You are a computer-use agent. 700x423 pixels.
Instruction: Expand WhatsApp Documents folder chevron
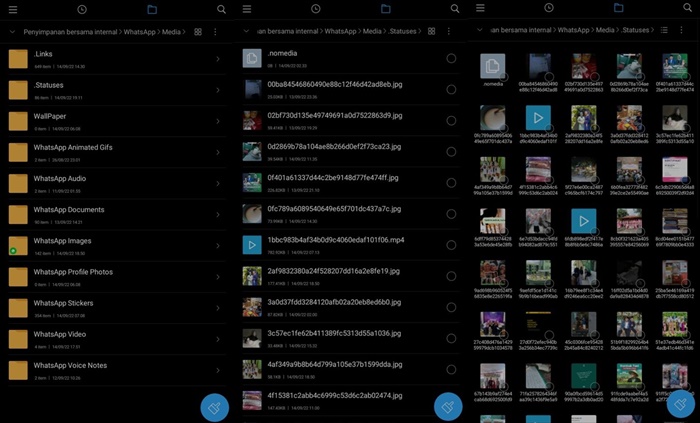click(218, 215)
